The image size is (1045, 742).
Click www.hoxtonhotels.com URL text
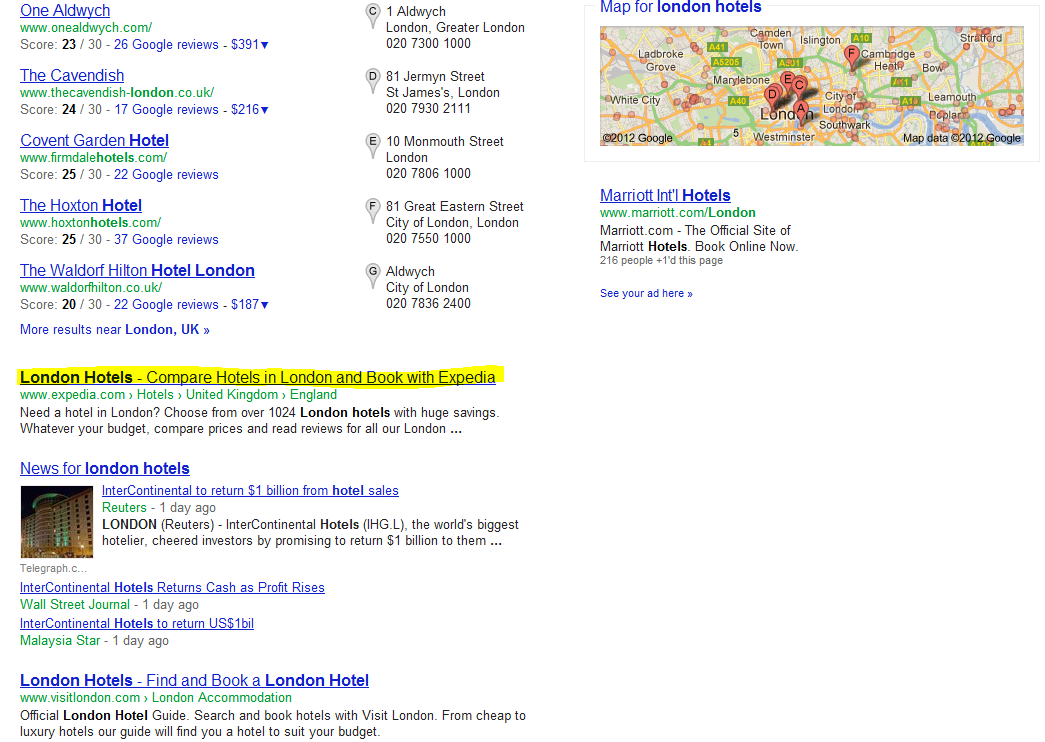click(91, 223)
